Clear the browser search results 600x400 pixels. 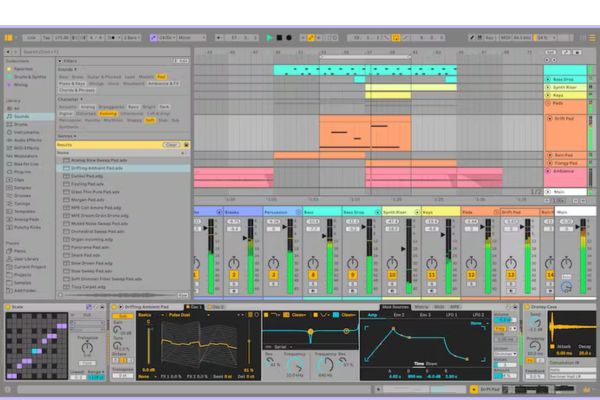tap(171, 144)
